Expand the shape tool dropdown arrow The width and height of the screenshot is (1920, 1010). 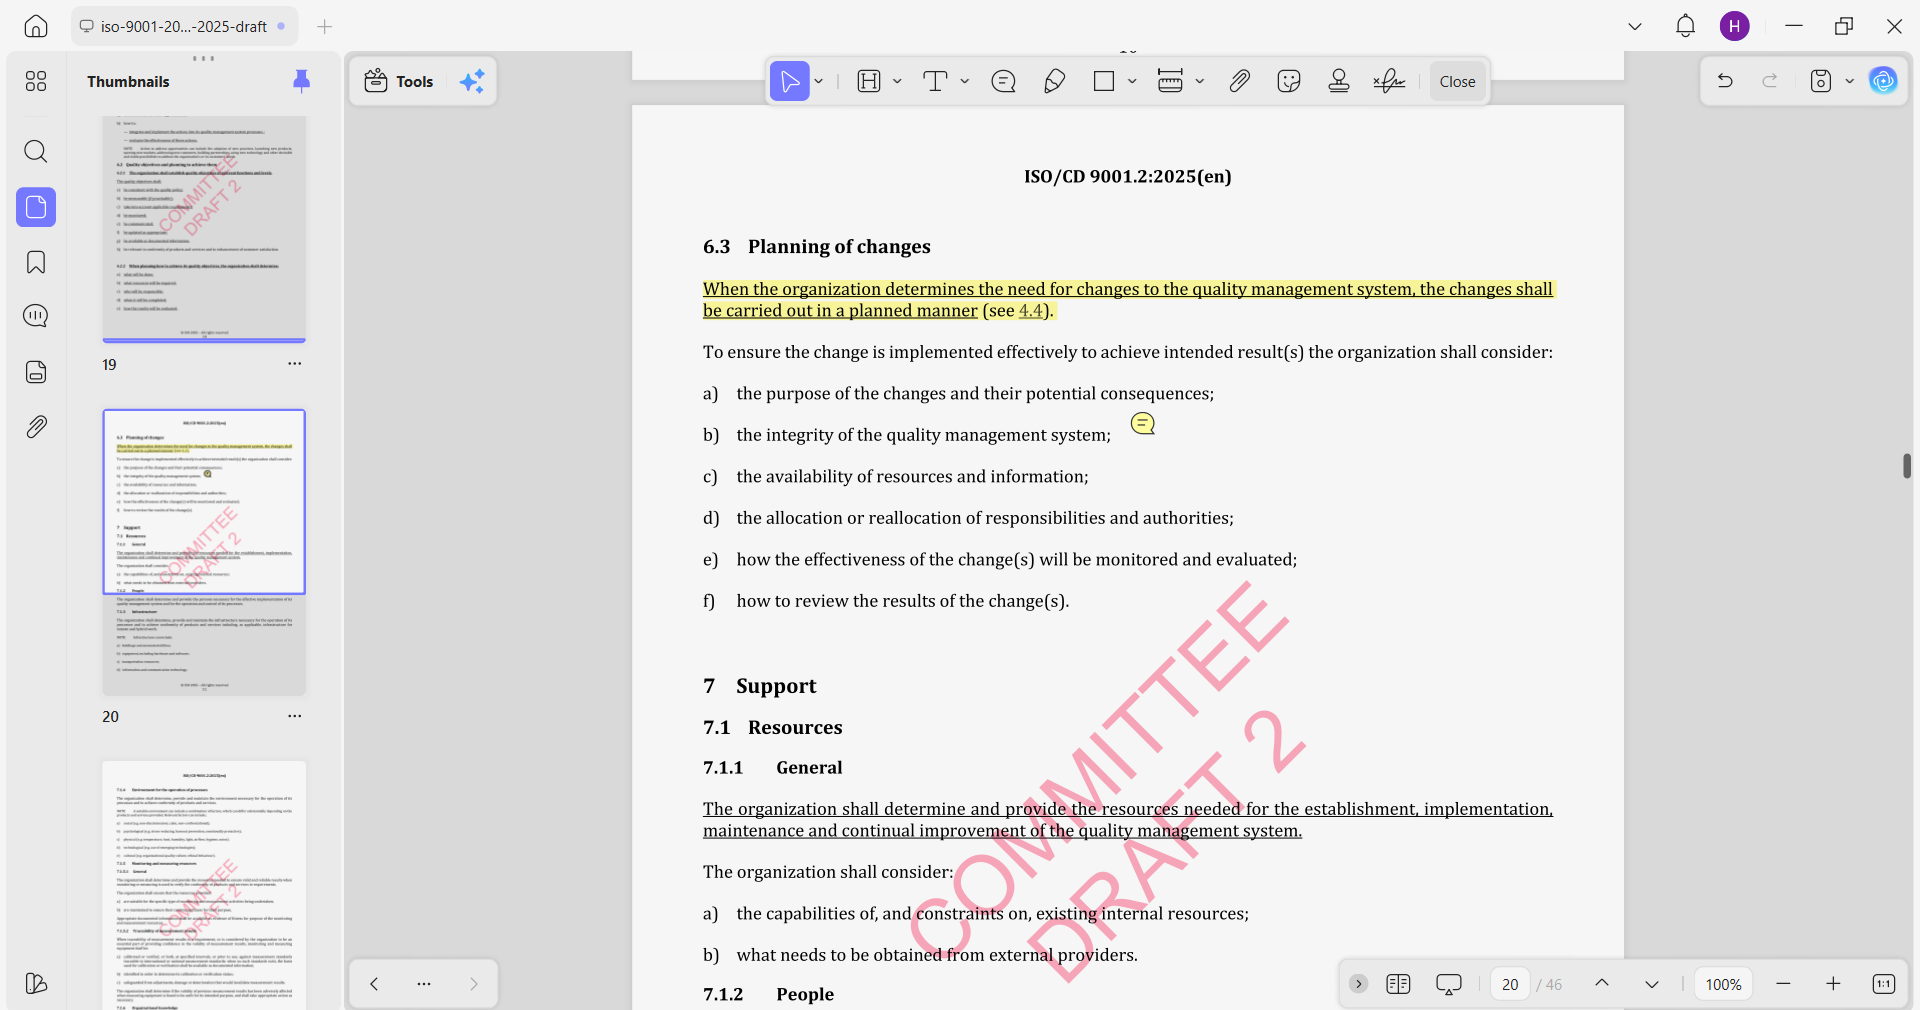pos(1132,81)
